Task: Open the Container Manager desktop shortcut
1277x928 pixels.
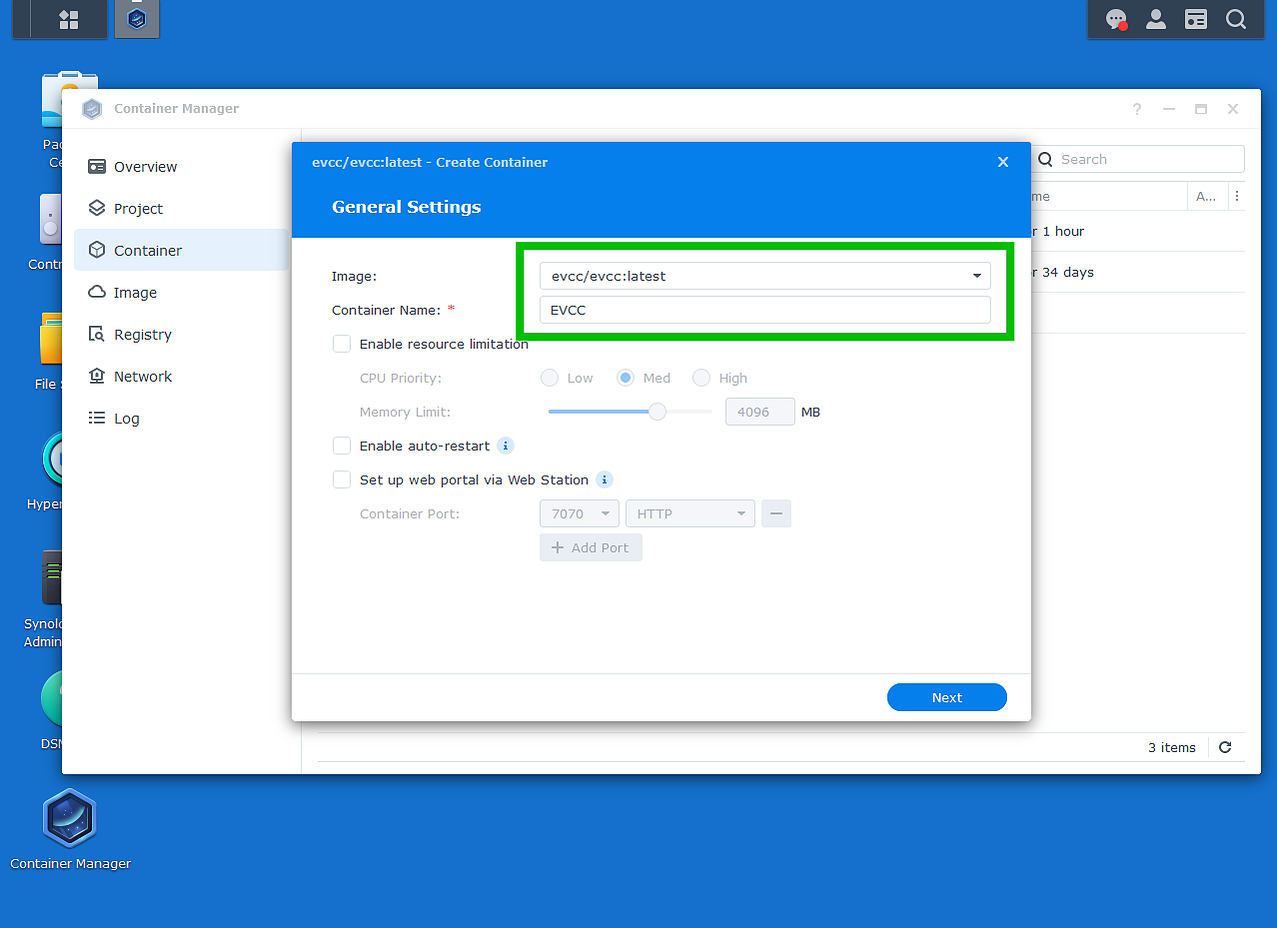Action: [70, 830]
